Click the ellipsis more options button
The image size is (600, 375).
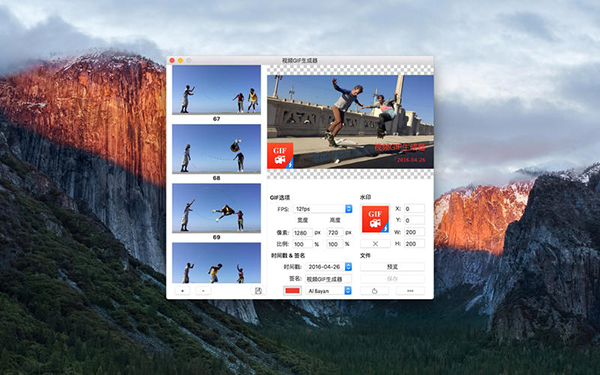point(410,291)
